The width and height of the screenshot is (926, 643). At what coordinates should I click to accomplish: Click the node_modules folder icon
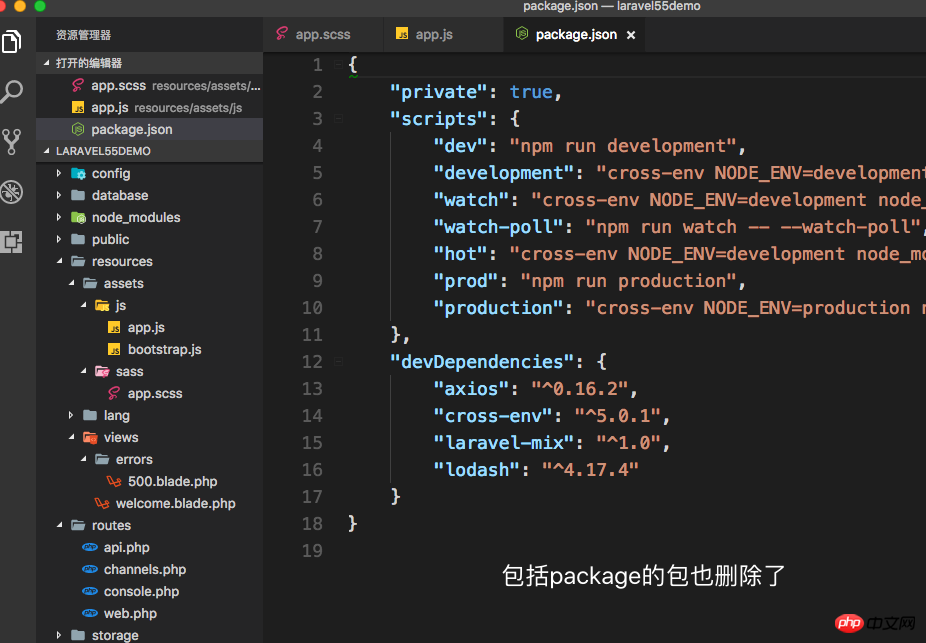[x=78, y=217]
